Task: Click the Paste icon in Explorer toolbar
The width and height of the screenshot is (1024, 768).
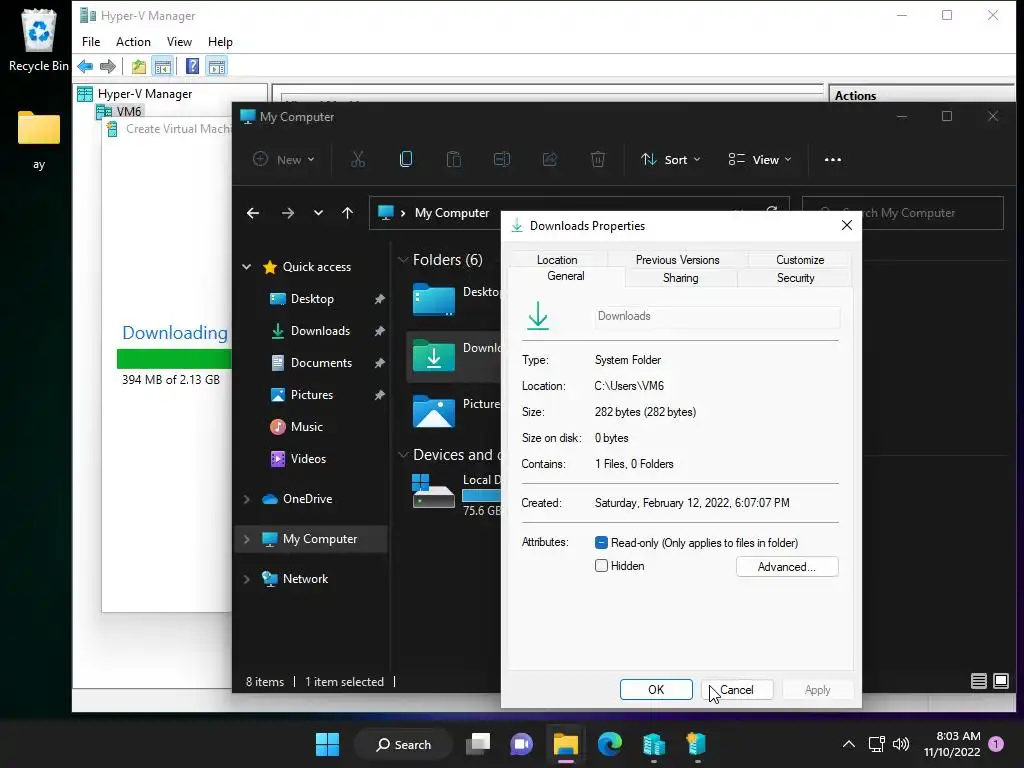Action: click(x=453, y=159)
